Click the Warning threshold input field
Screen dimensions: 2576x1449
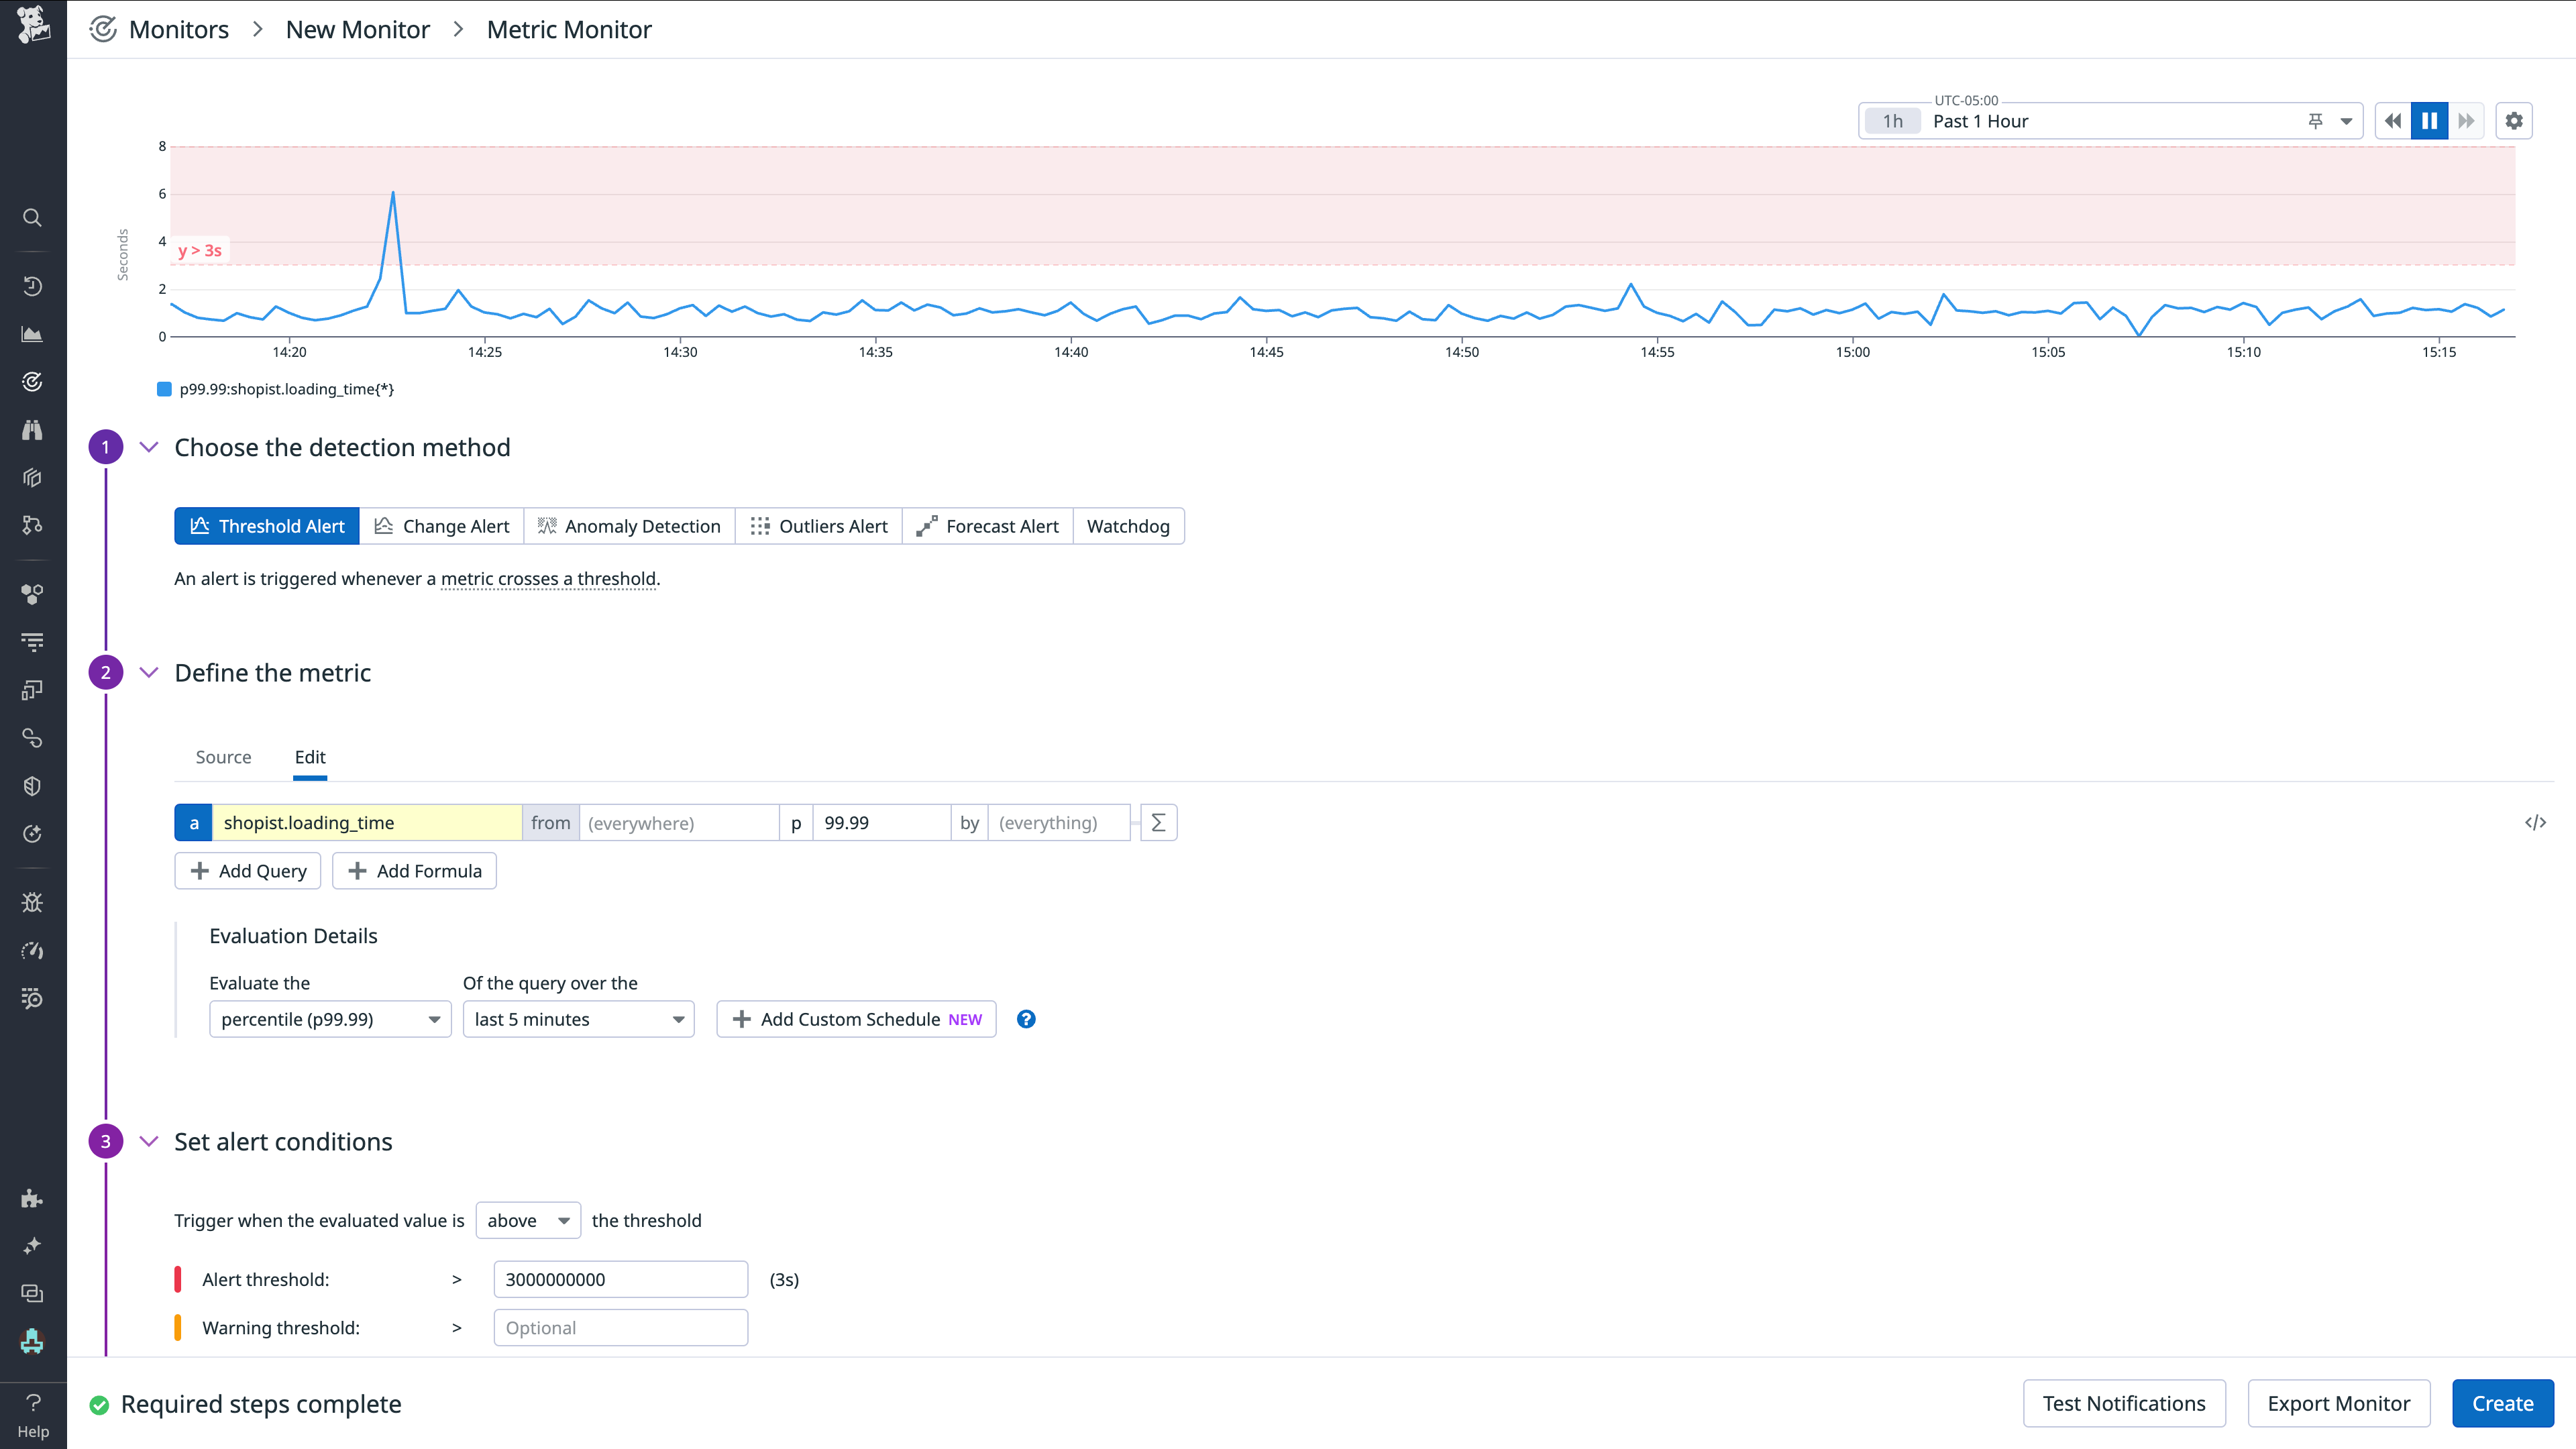(x=620, y=1328)
